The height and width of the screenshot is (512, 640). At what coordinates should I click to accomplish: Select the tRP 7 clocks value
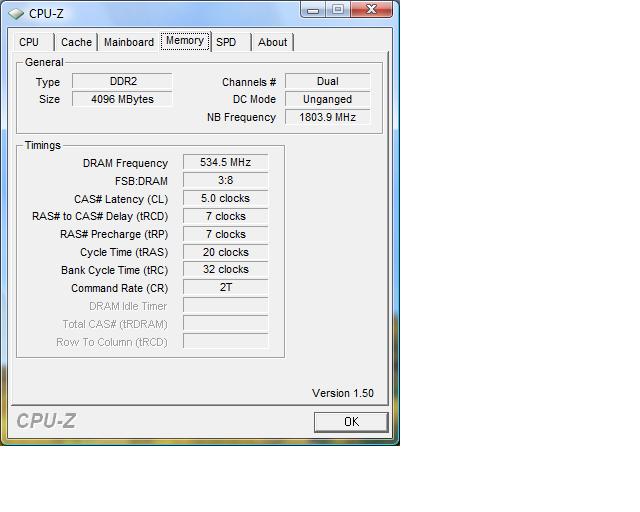pos(226,234)
